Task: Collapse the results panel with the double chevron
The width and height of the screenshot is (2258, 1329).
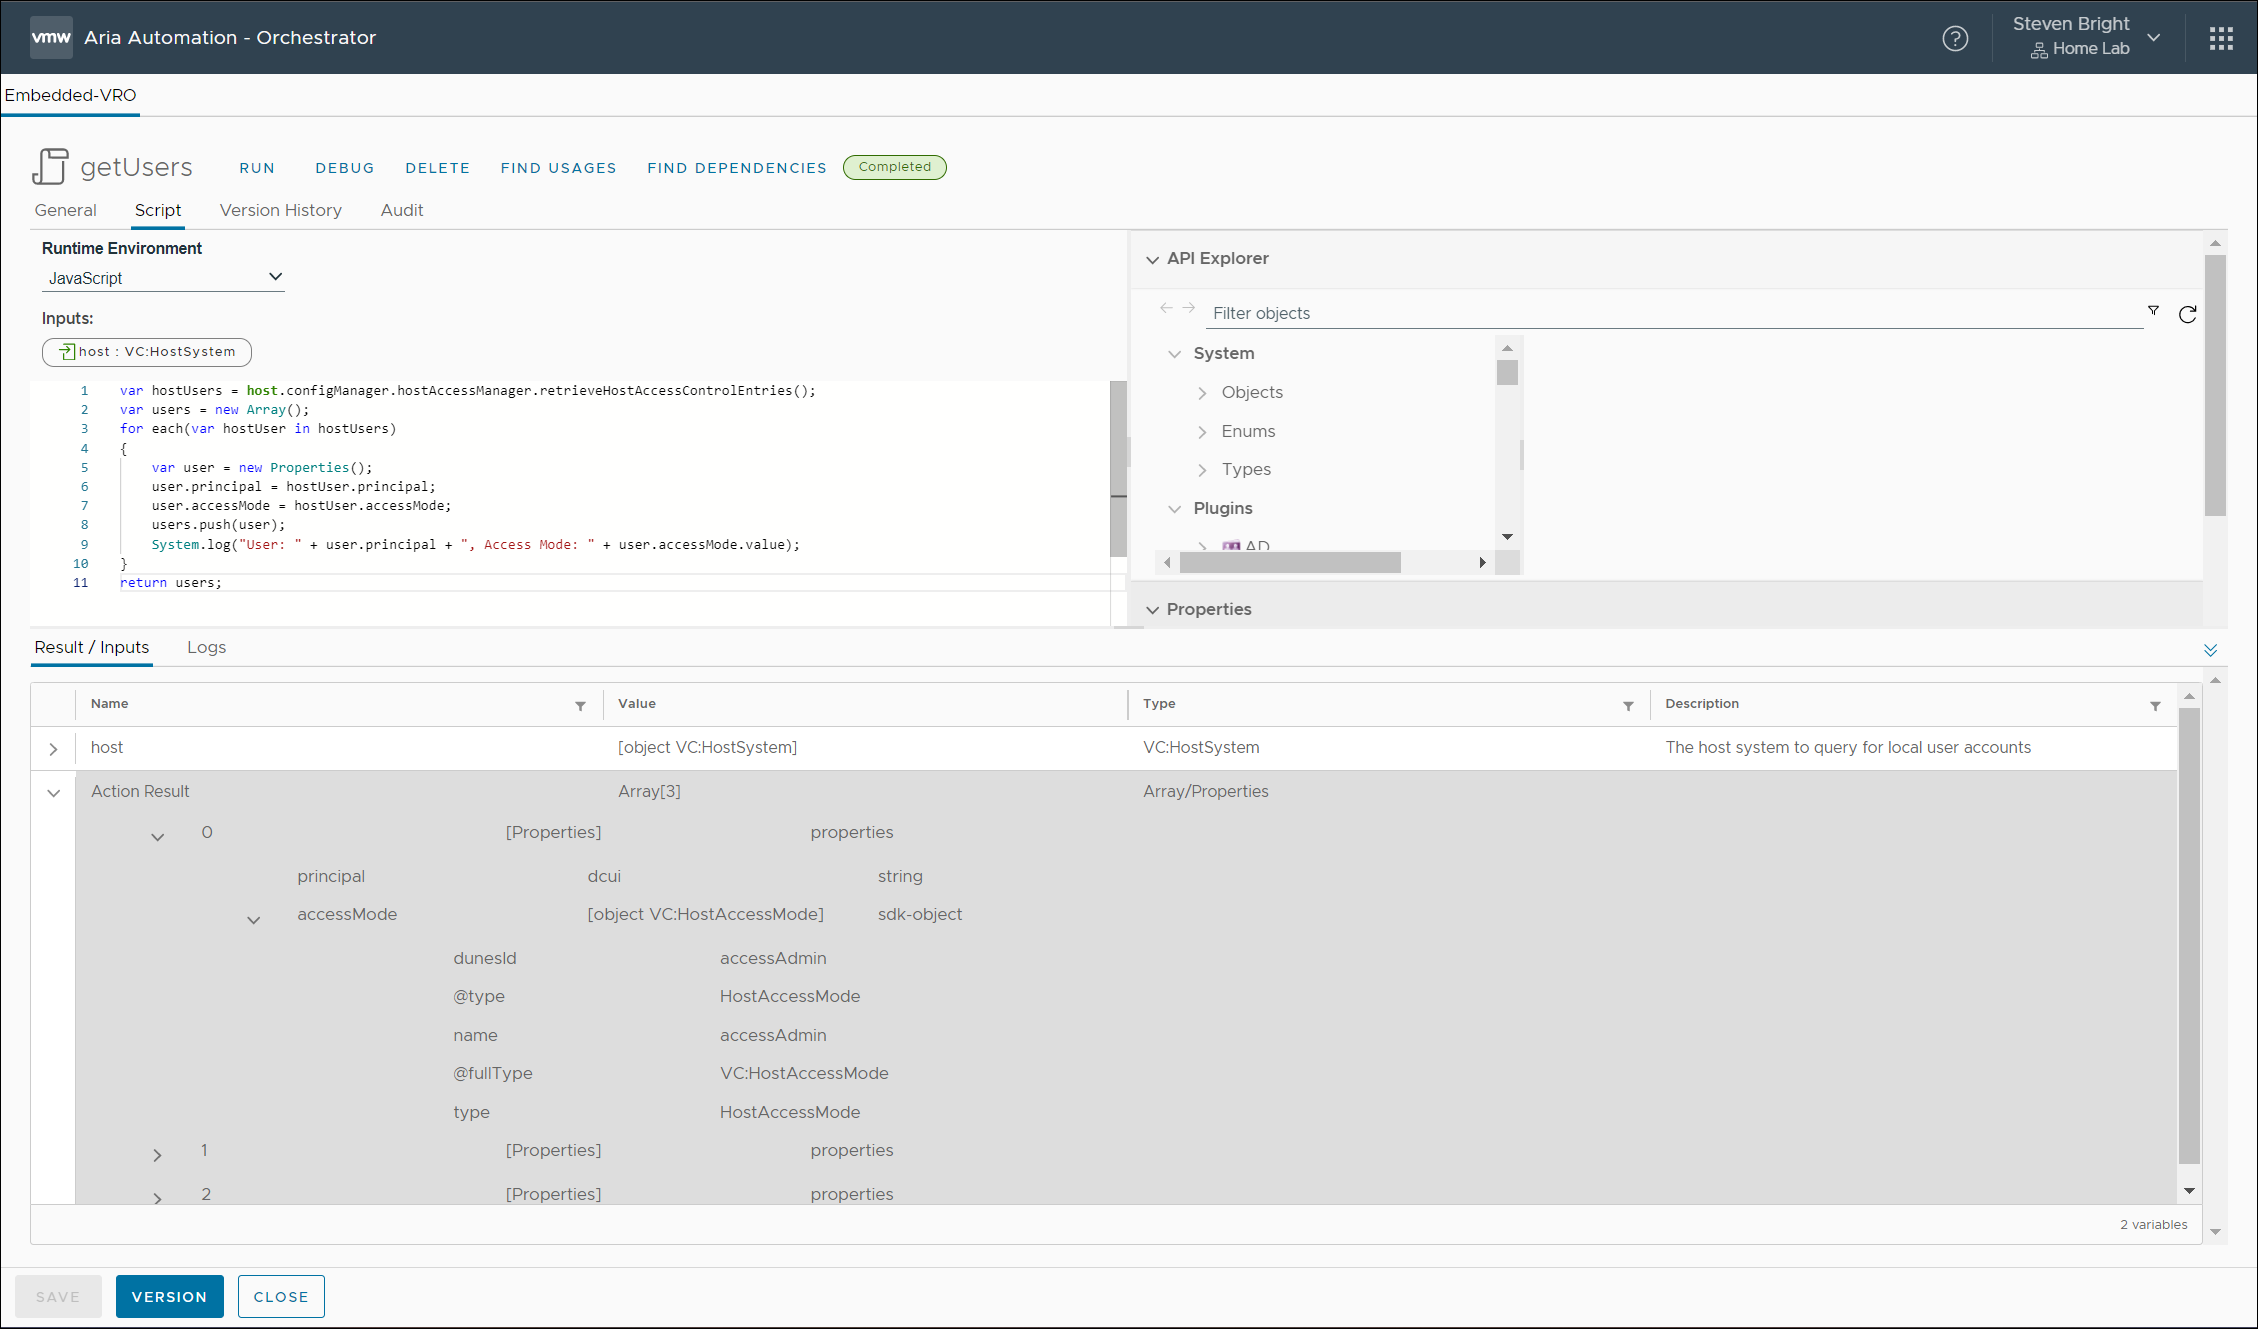Action: click(2210, 650)
